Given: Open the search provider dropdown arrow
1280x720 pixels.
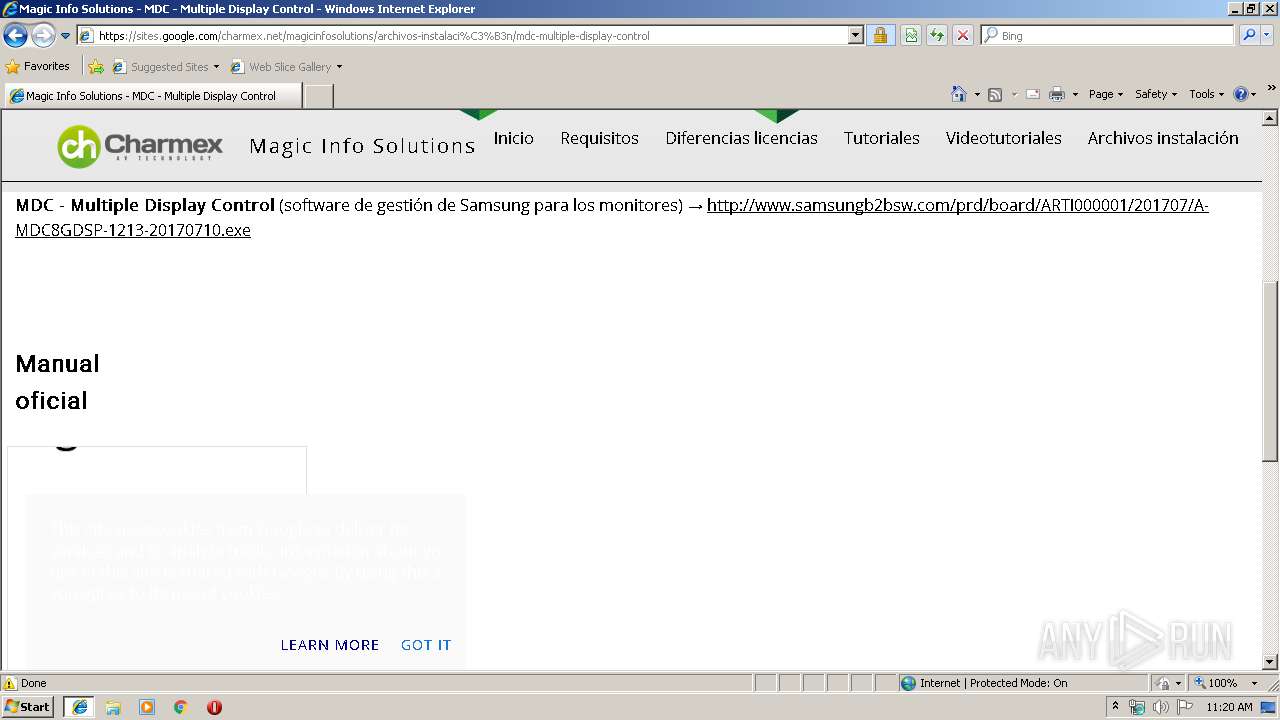Looking at the screenshot, I should 1268,36.
